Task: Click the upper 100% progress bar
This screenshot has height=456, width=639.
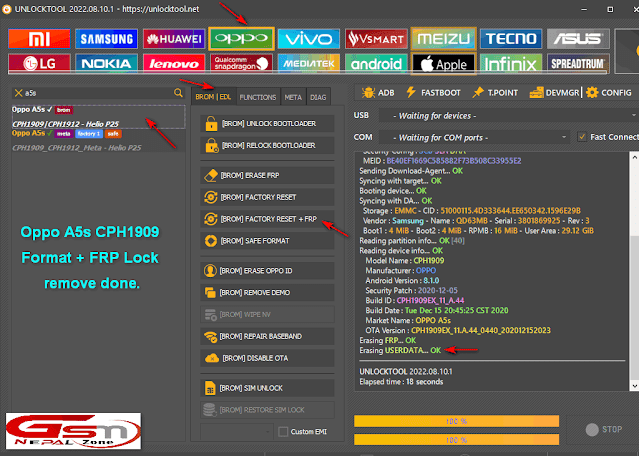Action: pos(456,421)
